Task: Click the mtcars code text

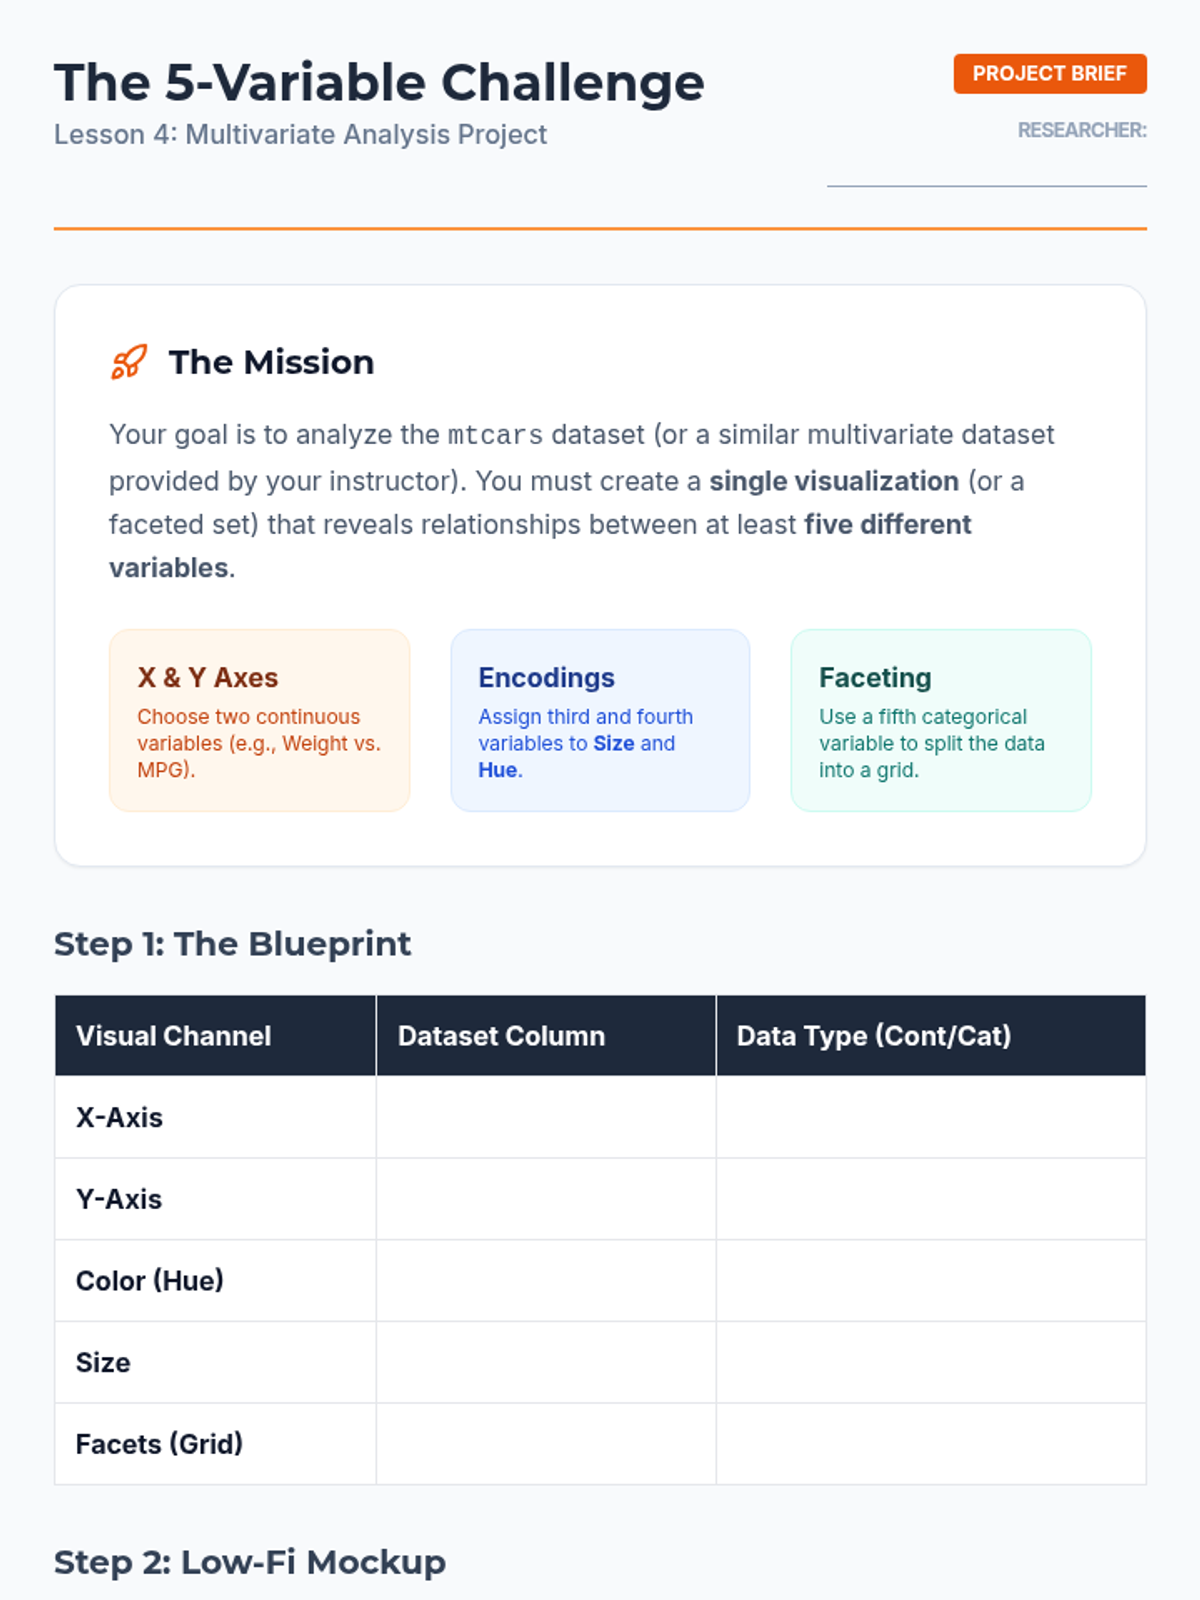Action: click(x=495, y=436)
